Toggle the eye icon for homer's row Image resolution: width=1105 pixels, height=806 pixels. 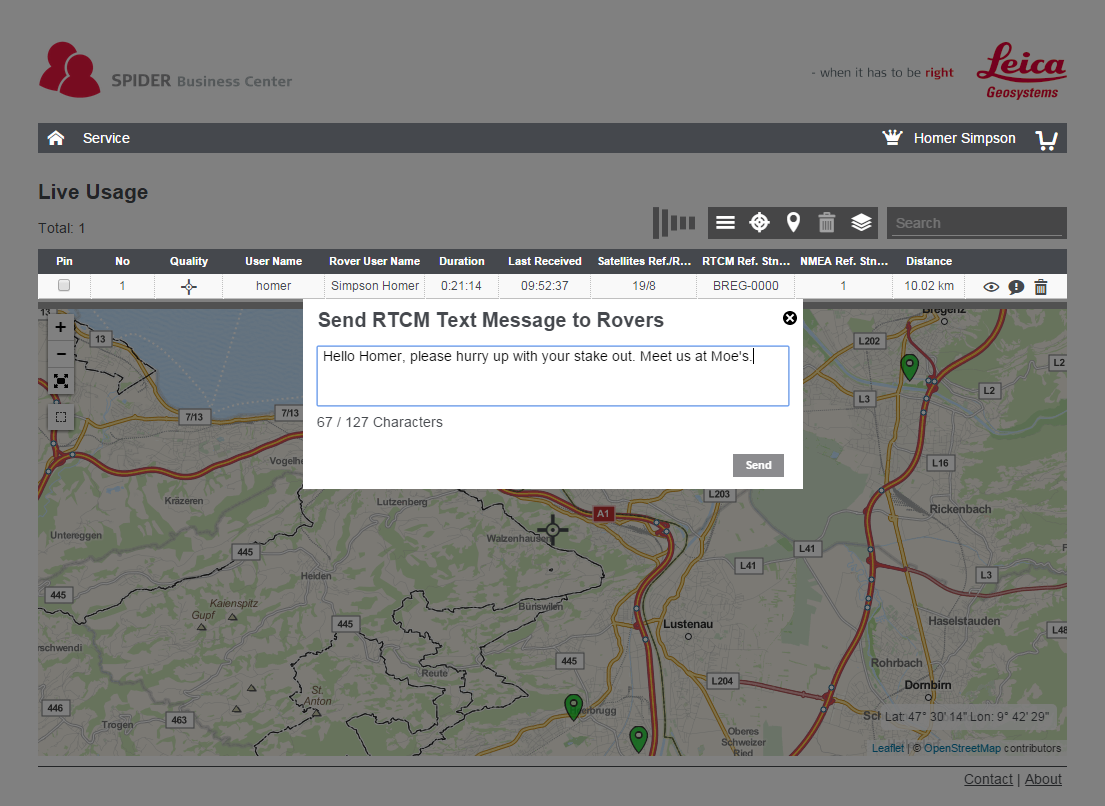click(991, 287)
